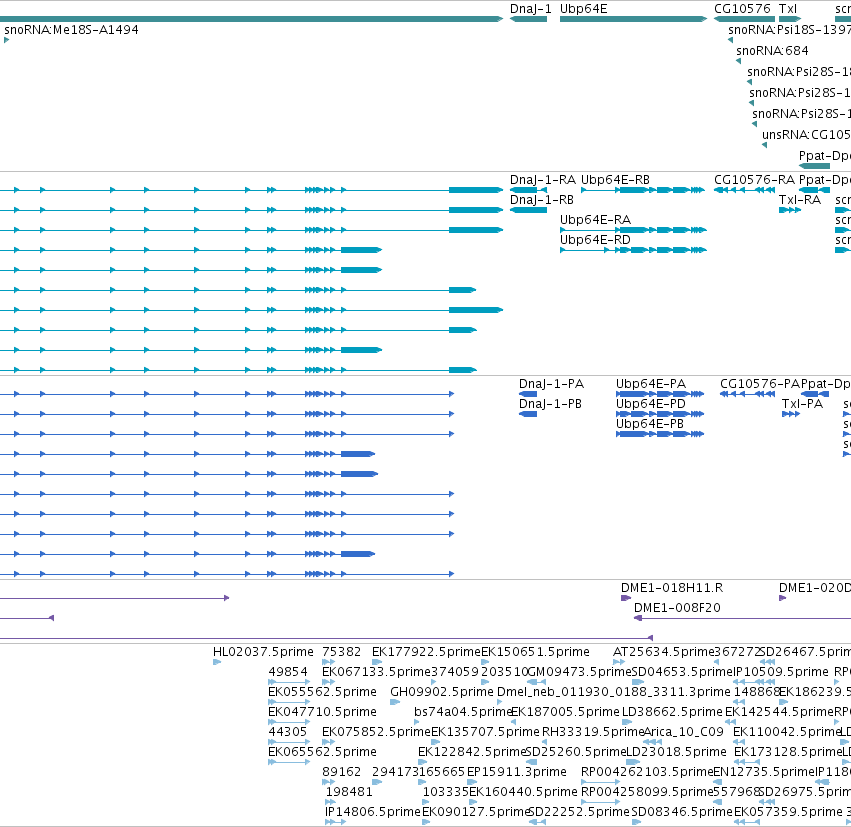Click the Ubp64E-RA transcript label
851x827 pixels.
(x=595, y=220)
